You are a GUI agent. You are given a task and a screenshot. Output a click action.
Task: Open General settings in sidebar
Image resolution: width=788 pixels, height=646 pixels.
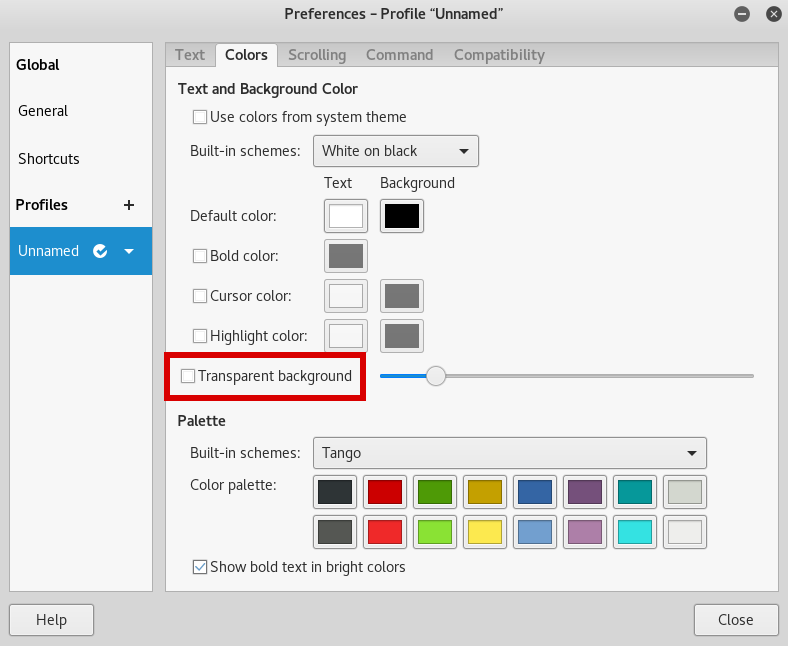(81, 111)
